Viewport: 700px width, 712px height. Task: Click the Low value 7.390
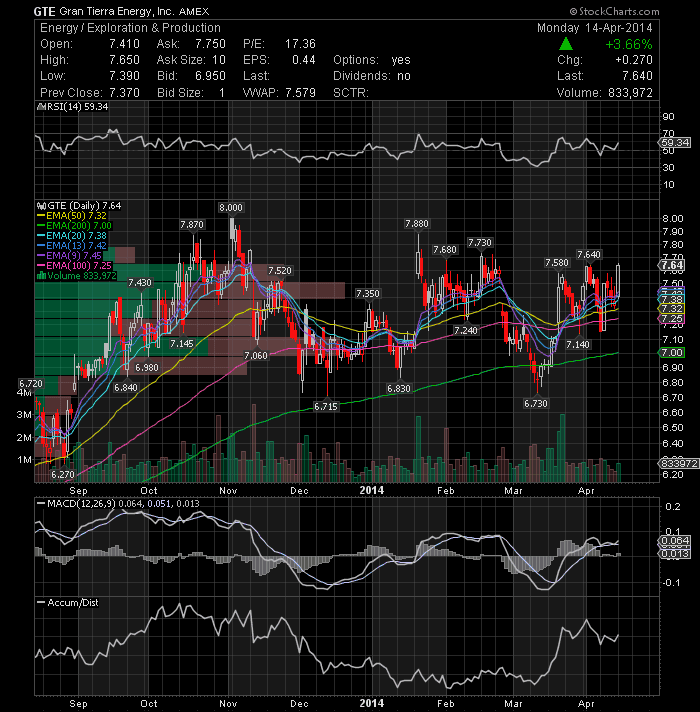(x=124, y=76)
